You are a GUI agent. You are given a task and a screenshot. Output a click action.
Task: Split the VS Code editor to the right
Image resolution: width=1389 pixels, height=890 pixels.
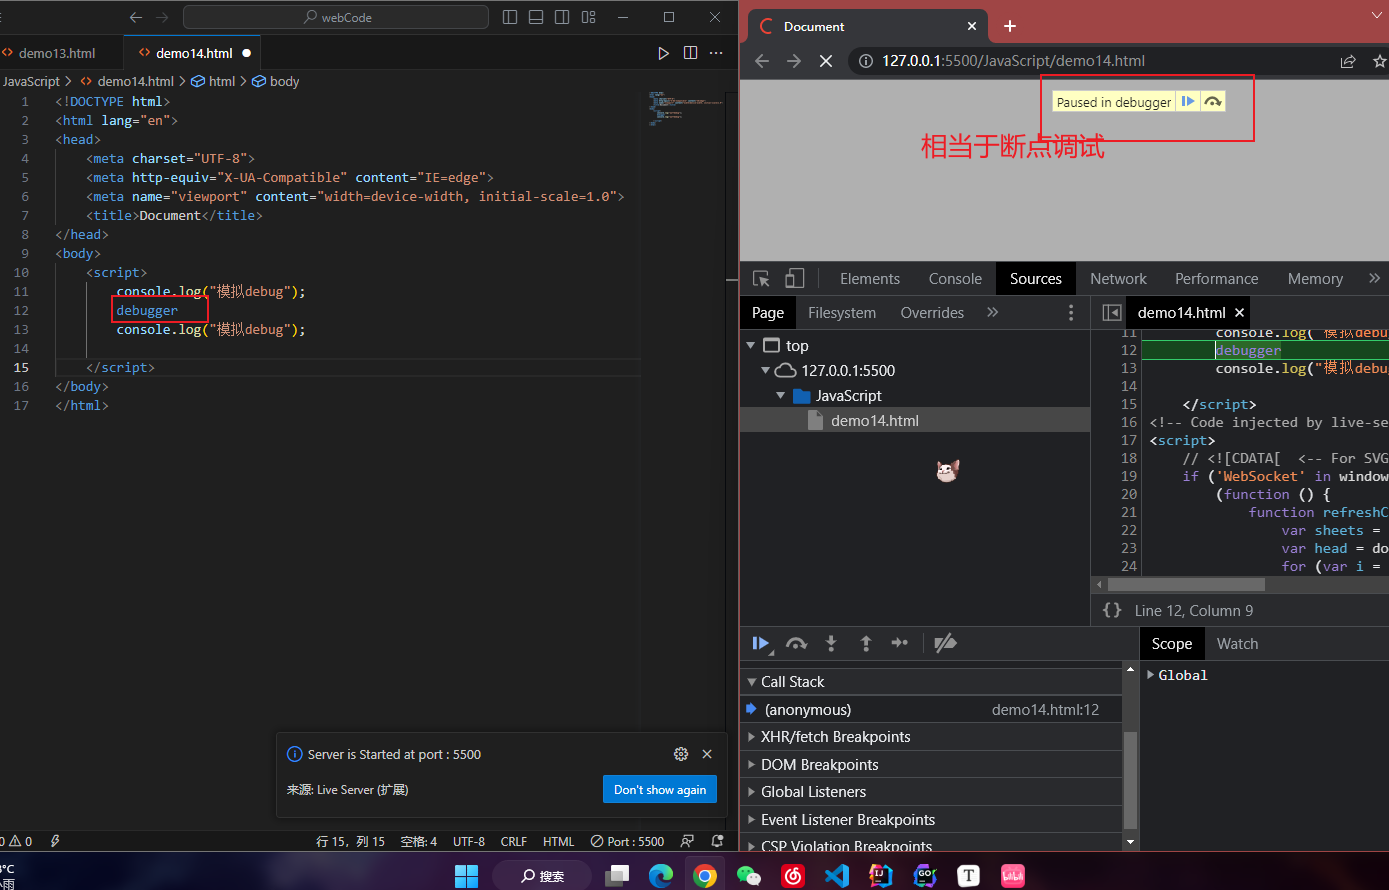(690, 53)
